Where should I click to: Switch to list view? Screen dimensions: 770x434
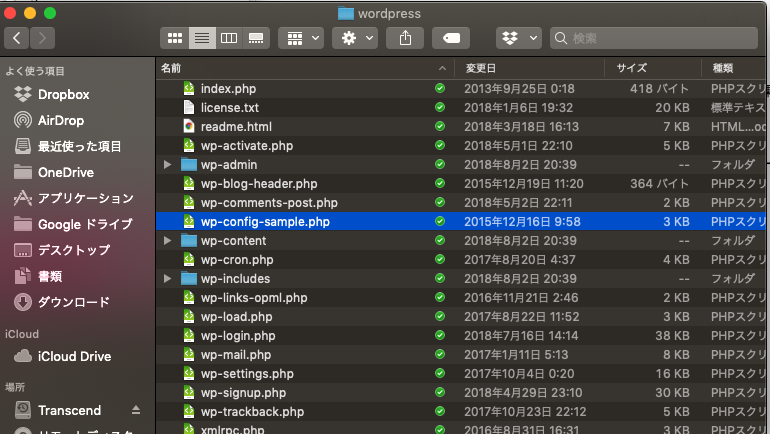(202, 38)
